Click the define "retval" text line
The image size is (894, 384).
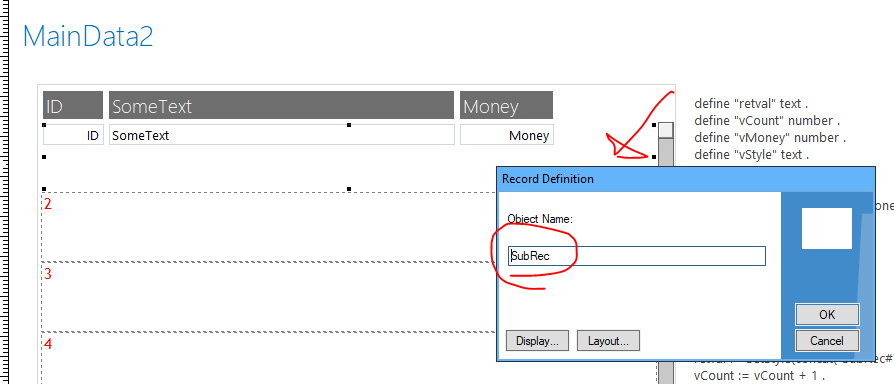point(751,104)
